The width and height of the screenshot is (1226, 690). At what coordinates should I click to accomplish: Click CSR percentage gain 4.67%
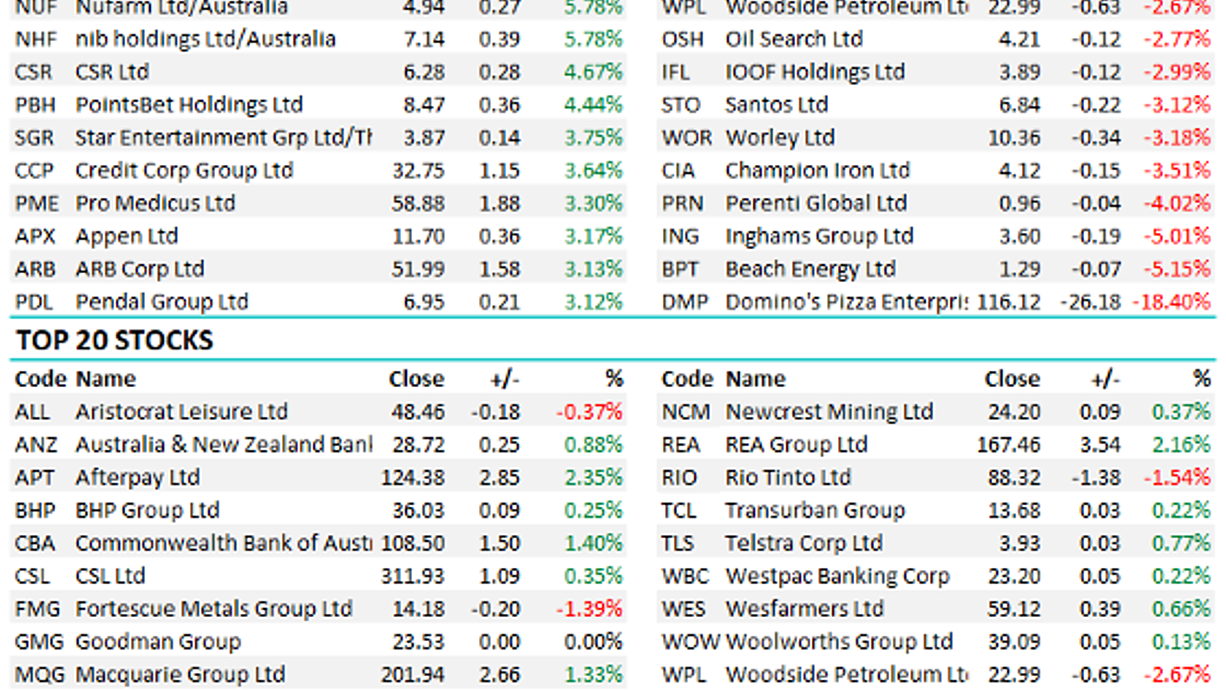click(593, 73)
